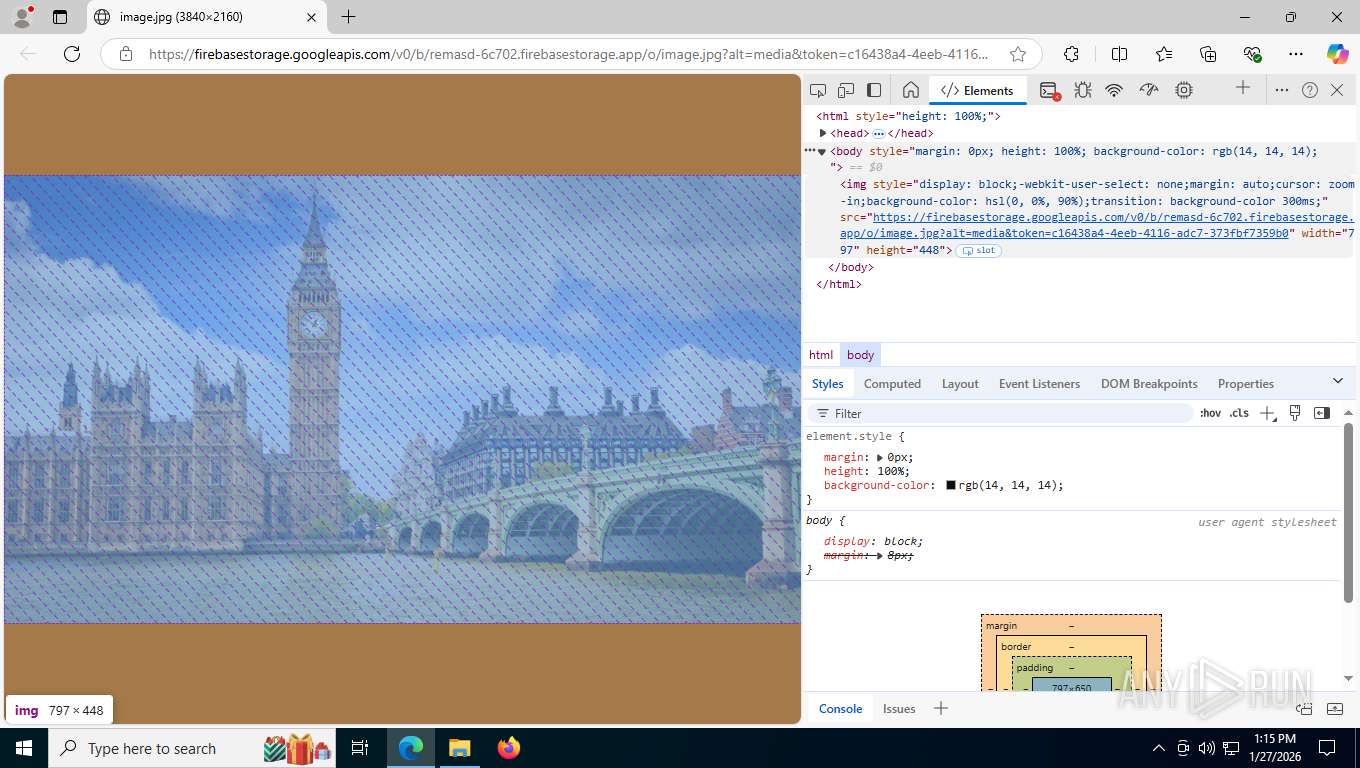Screen dimensions: 1360x768
Task: Switch to the Styles tab
Action: point(827,383)
